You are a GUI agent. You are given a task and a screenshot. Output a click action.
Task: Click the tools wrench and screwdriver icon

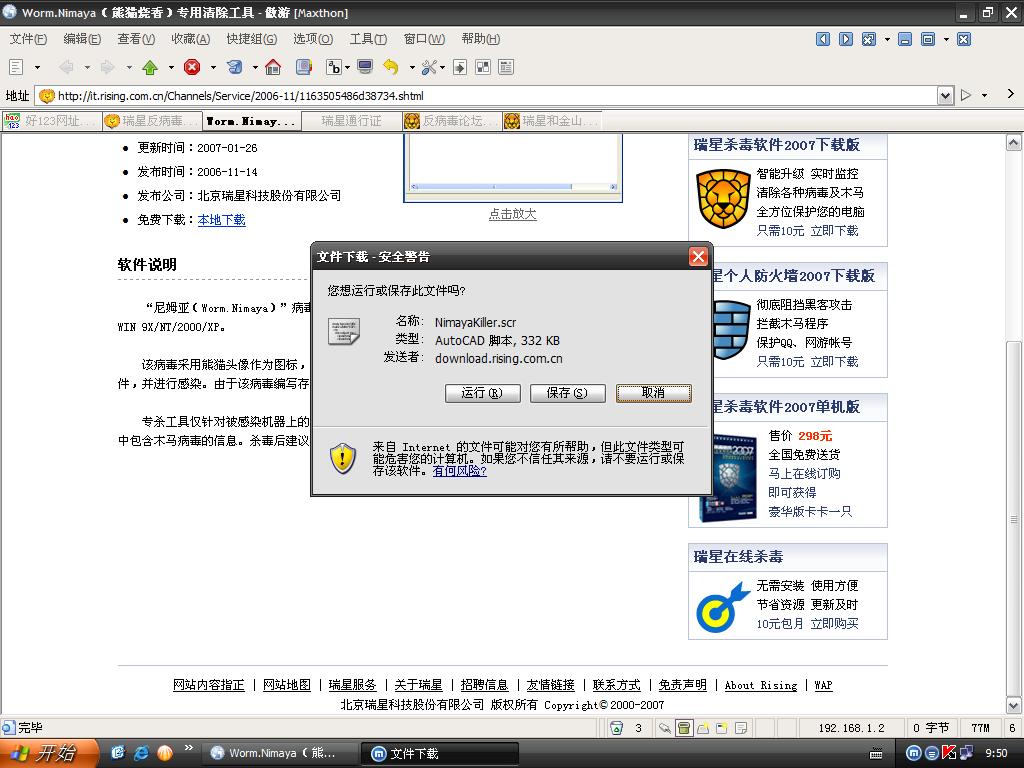pos(429,67)
